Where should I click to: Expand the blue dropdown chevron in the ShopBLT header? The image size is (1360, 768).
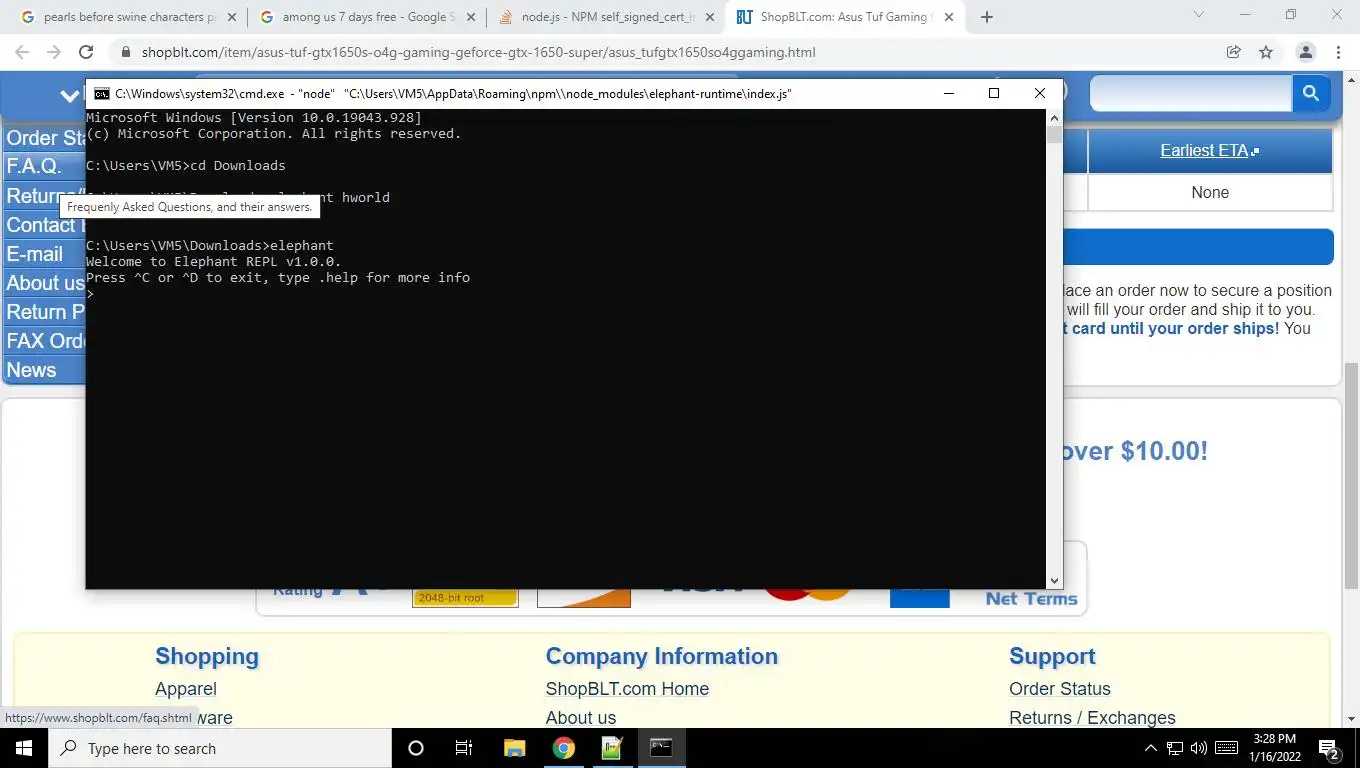click(69, 96)
